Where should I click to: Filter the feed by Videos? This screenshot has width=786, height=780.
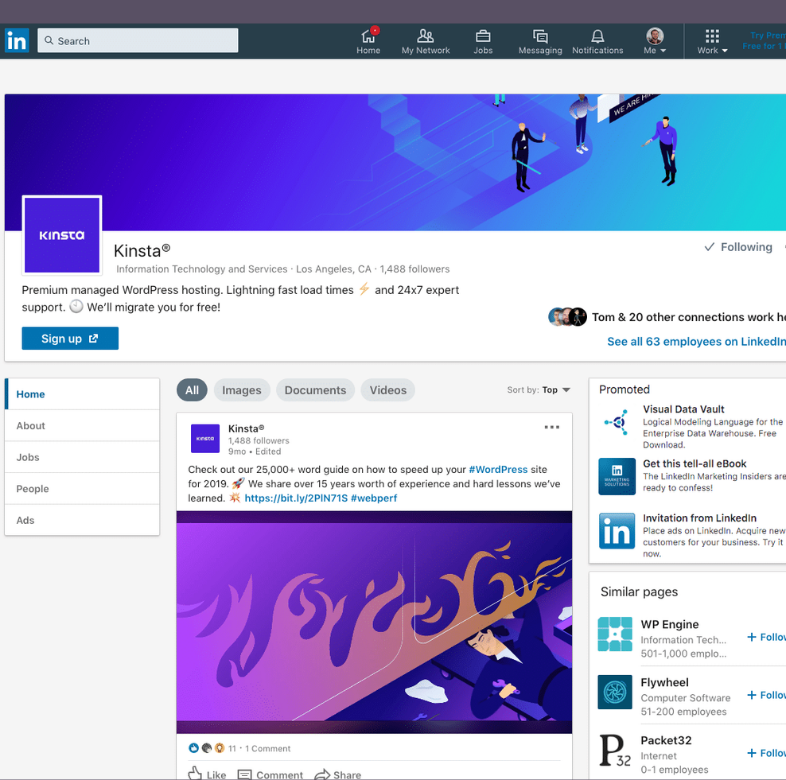click(388, 390)
